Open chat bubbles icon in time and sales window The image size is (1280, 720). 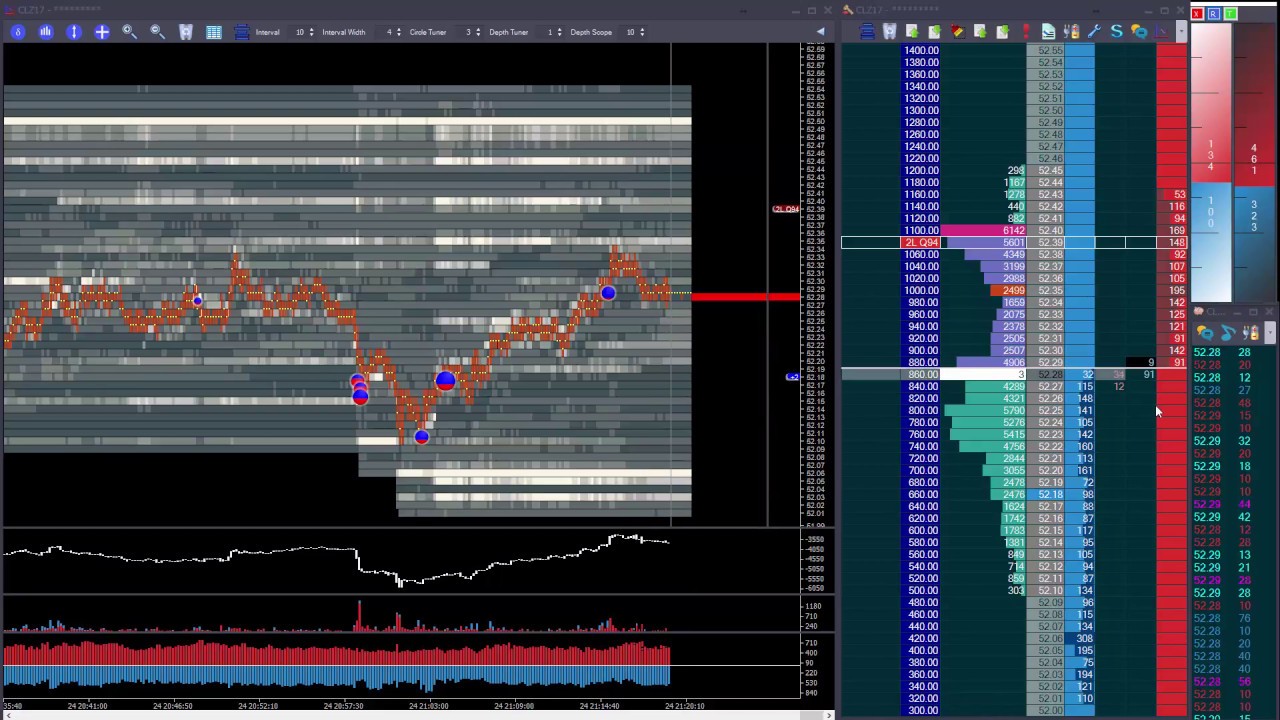point(1205,333)
